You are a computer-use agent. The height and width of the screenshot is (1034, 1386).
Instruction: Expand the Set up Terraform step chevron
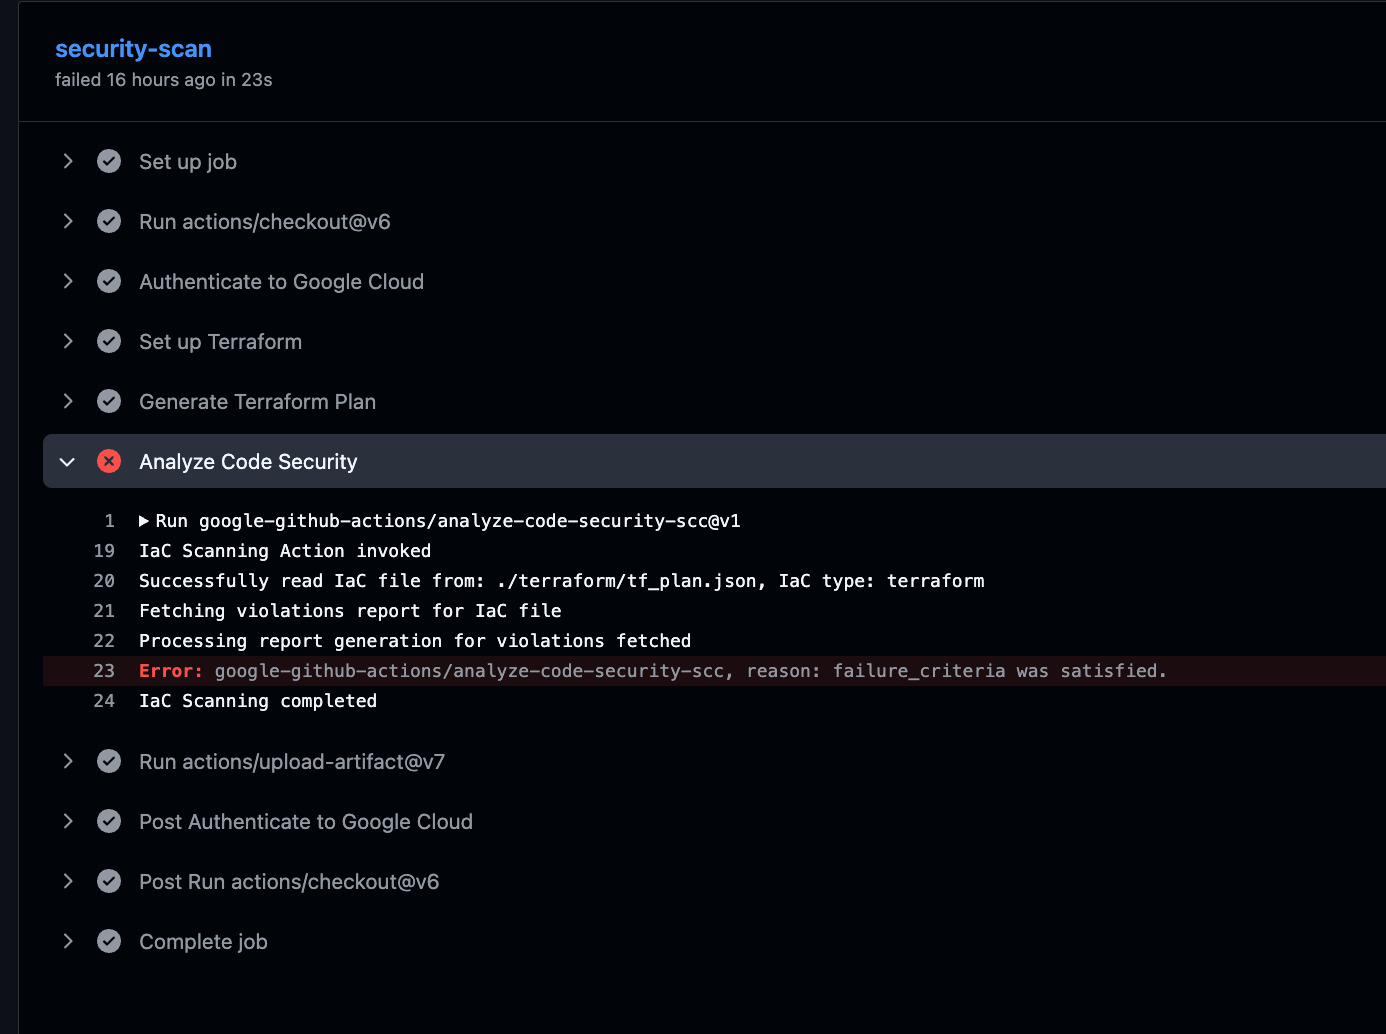point(68,341)
